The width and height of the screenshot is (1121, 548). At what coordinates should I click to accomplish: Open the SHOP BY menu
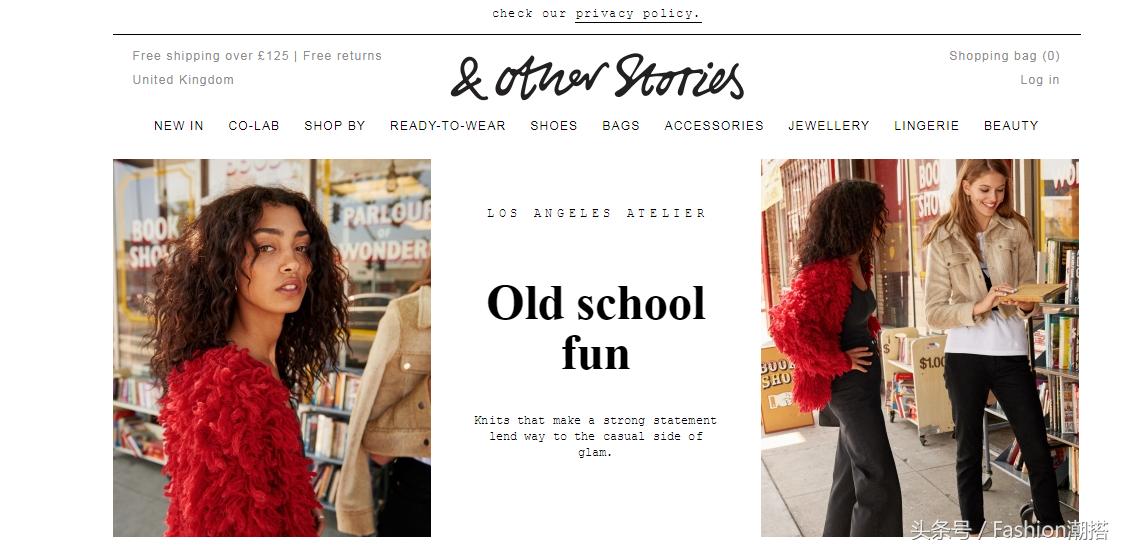(335, 126)
